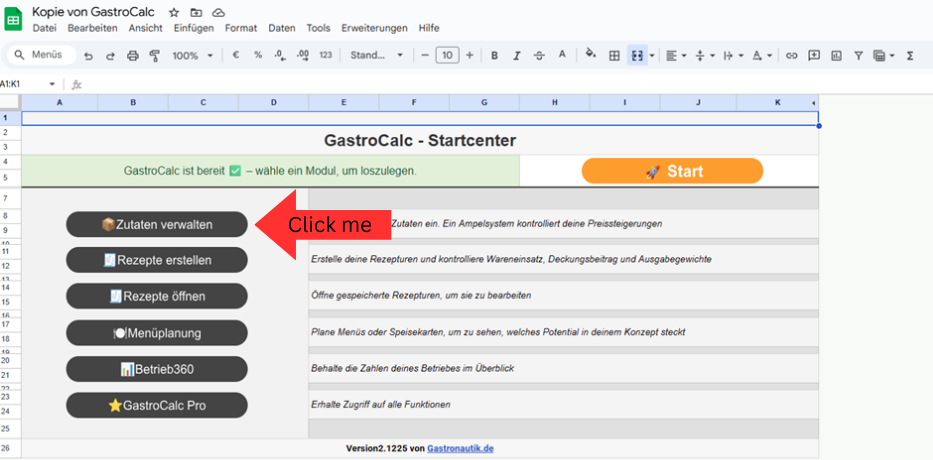The height and width of the screenshot is (460, 933).
Task: Click the Rezepte erstellen button
Action: coord(156,260)
